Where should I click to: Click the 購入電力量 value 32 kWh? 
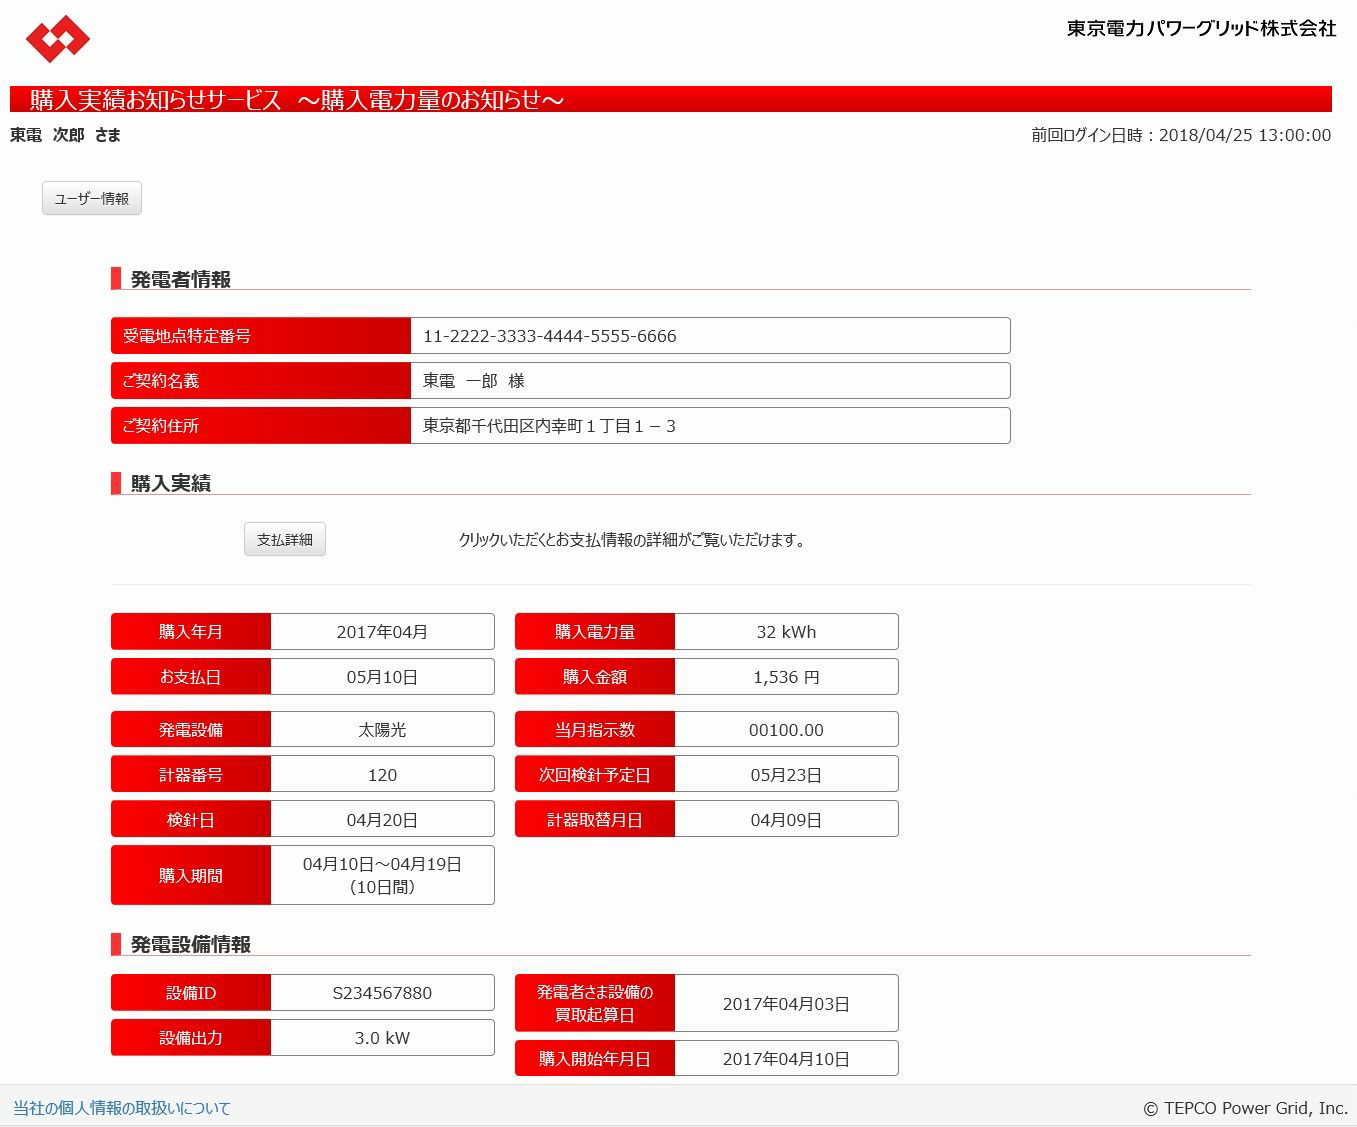(786, 632)
